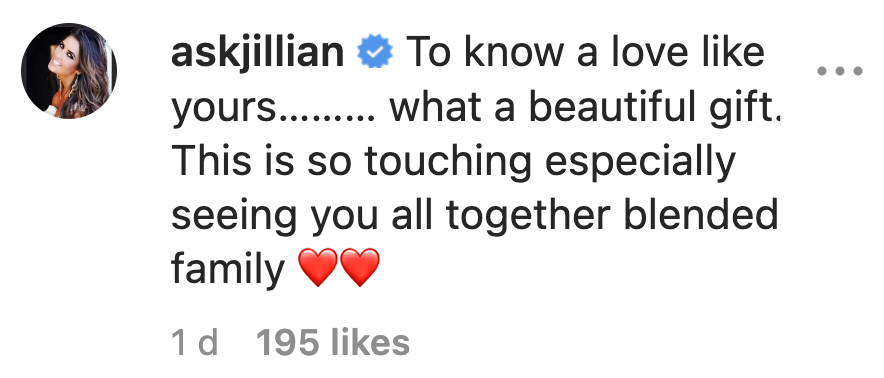Image resolution: width=884 pixels, height=378 pixels.
Task: Click the second red heart emoji
Action: (x=360, y=267)
